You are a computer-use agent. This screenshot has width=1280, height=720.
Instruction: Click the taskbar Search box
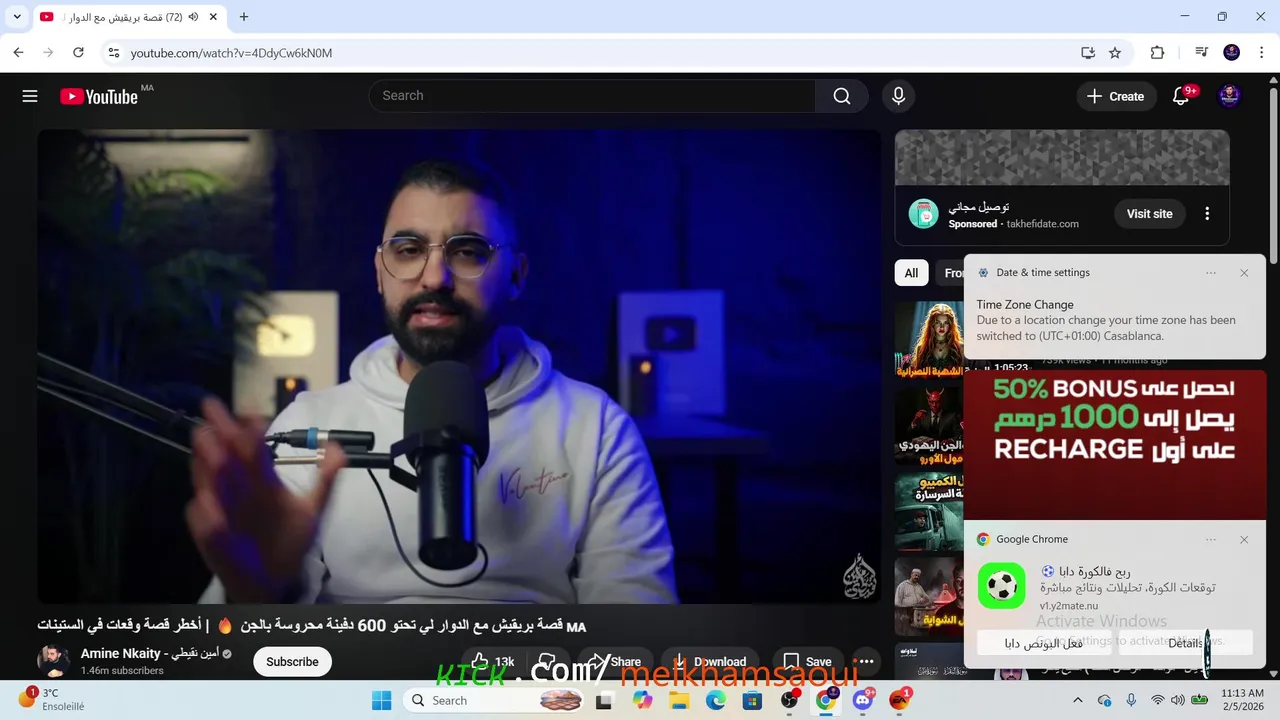496,700
